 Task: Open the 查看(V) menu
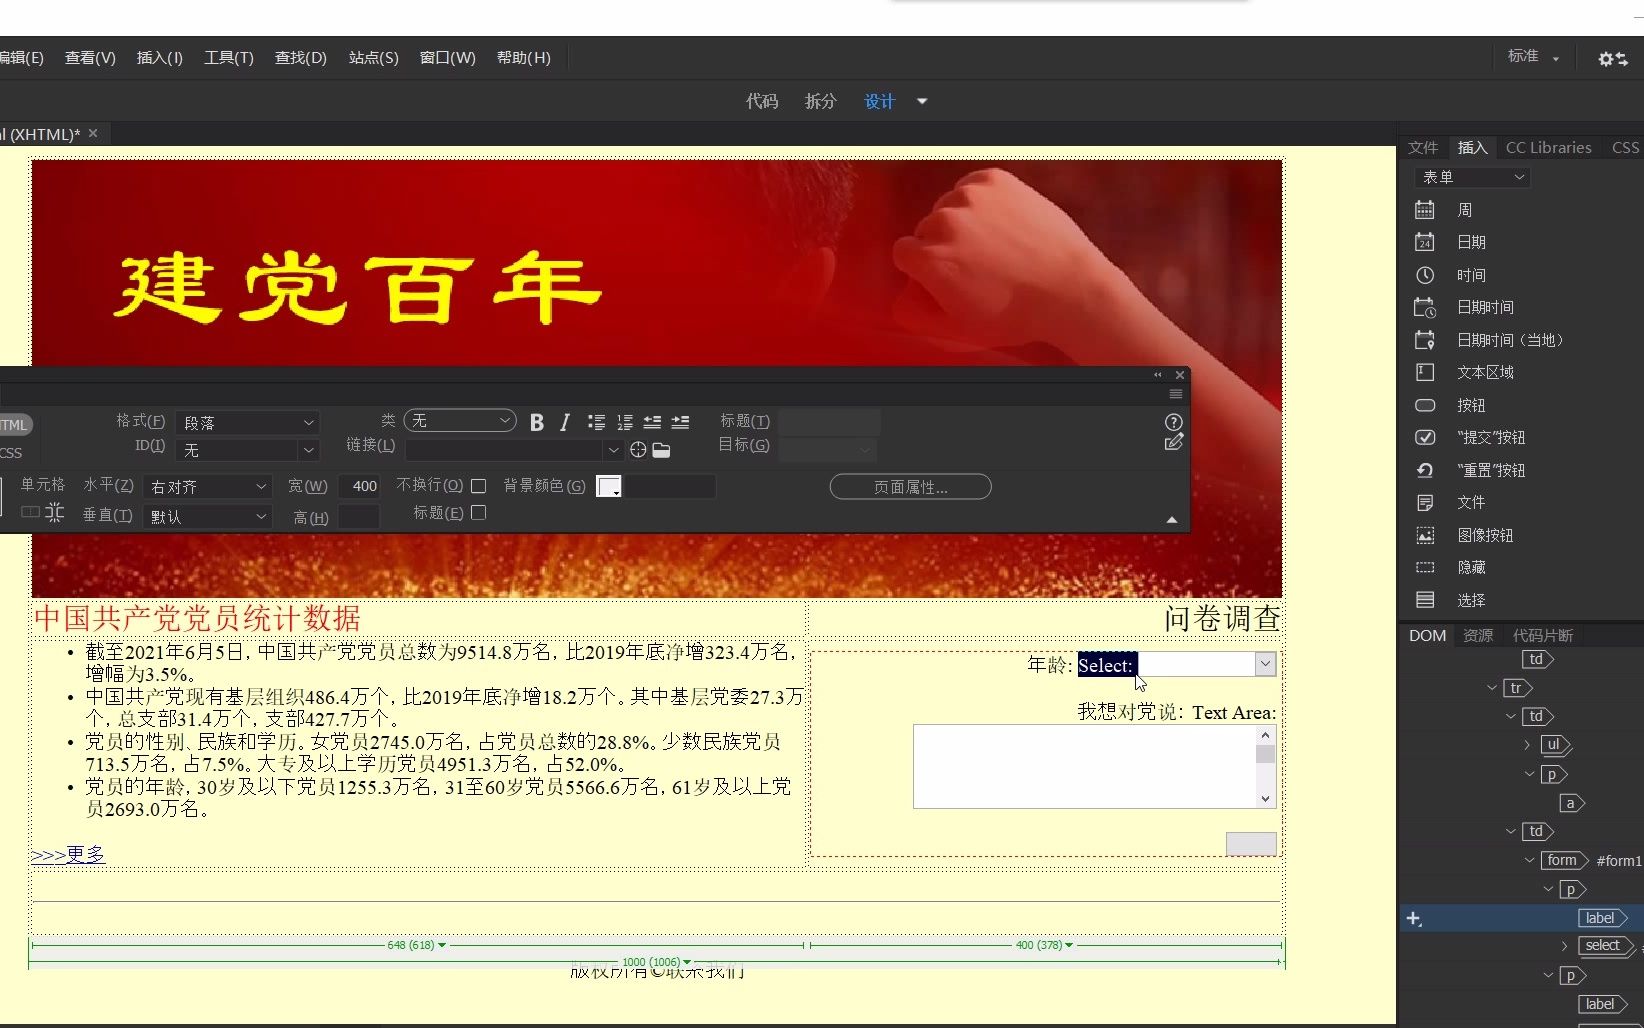90,58
